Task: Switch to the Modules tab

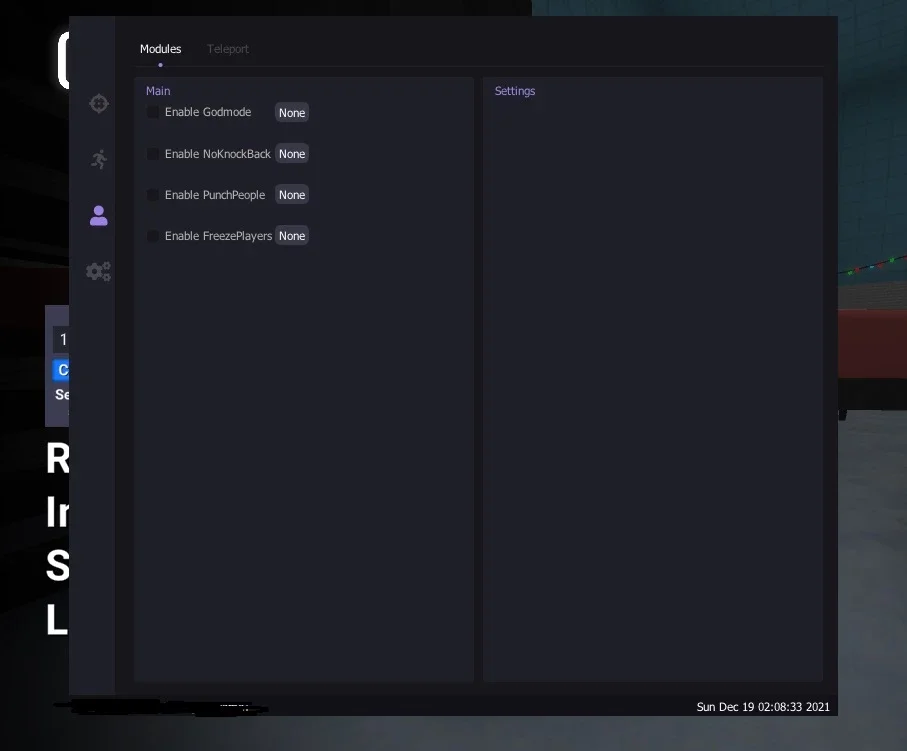Action: tap(161, 49)
